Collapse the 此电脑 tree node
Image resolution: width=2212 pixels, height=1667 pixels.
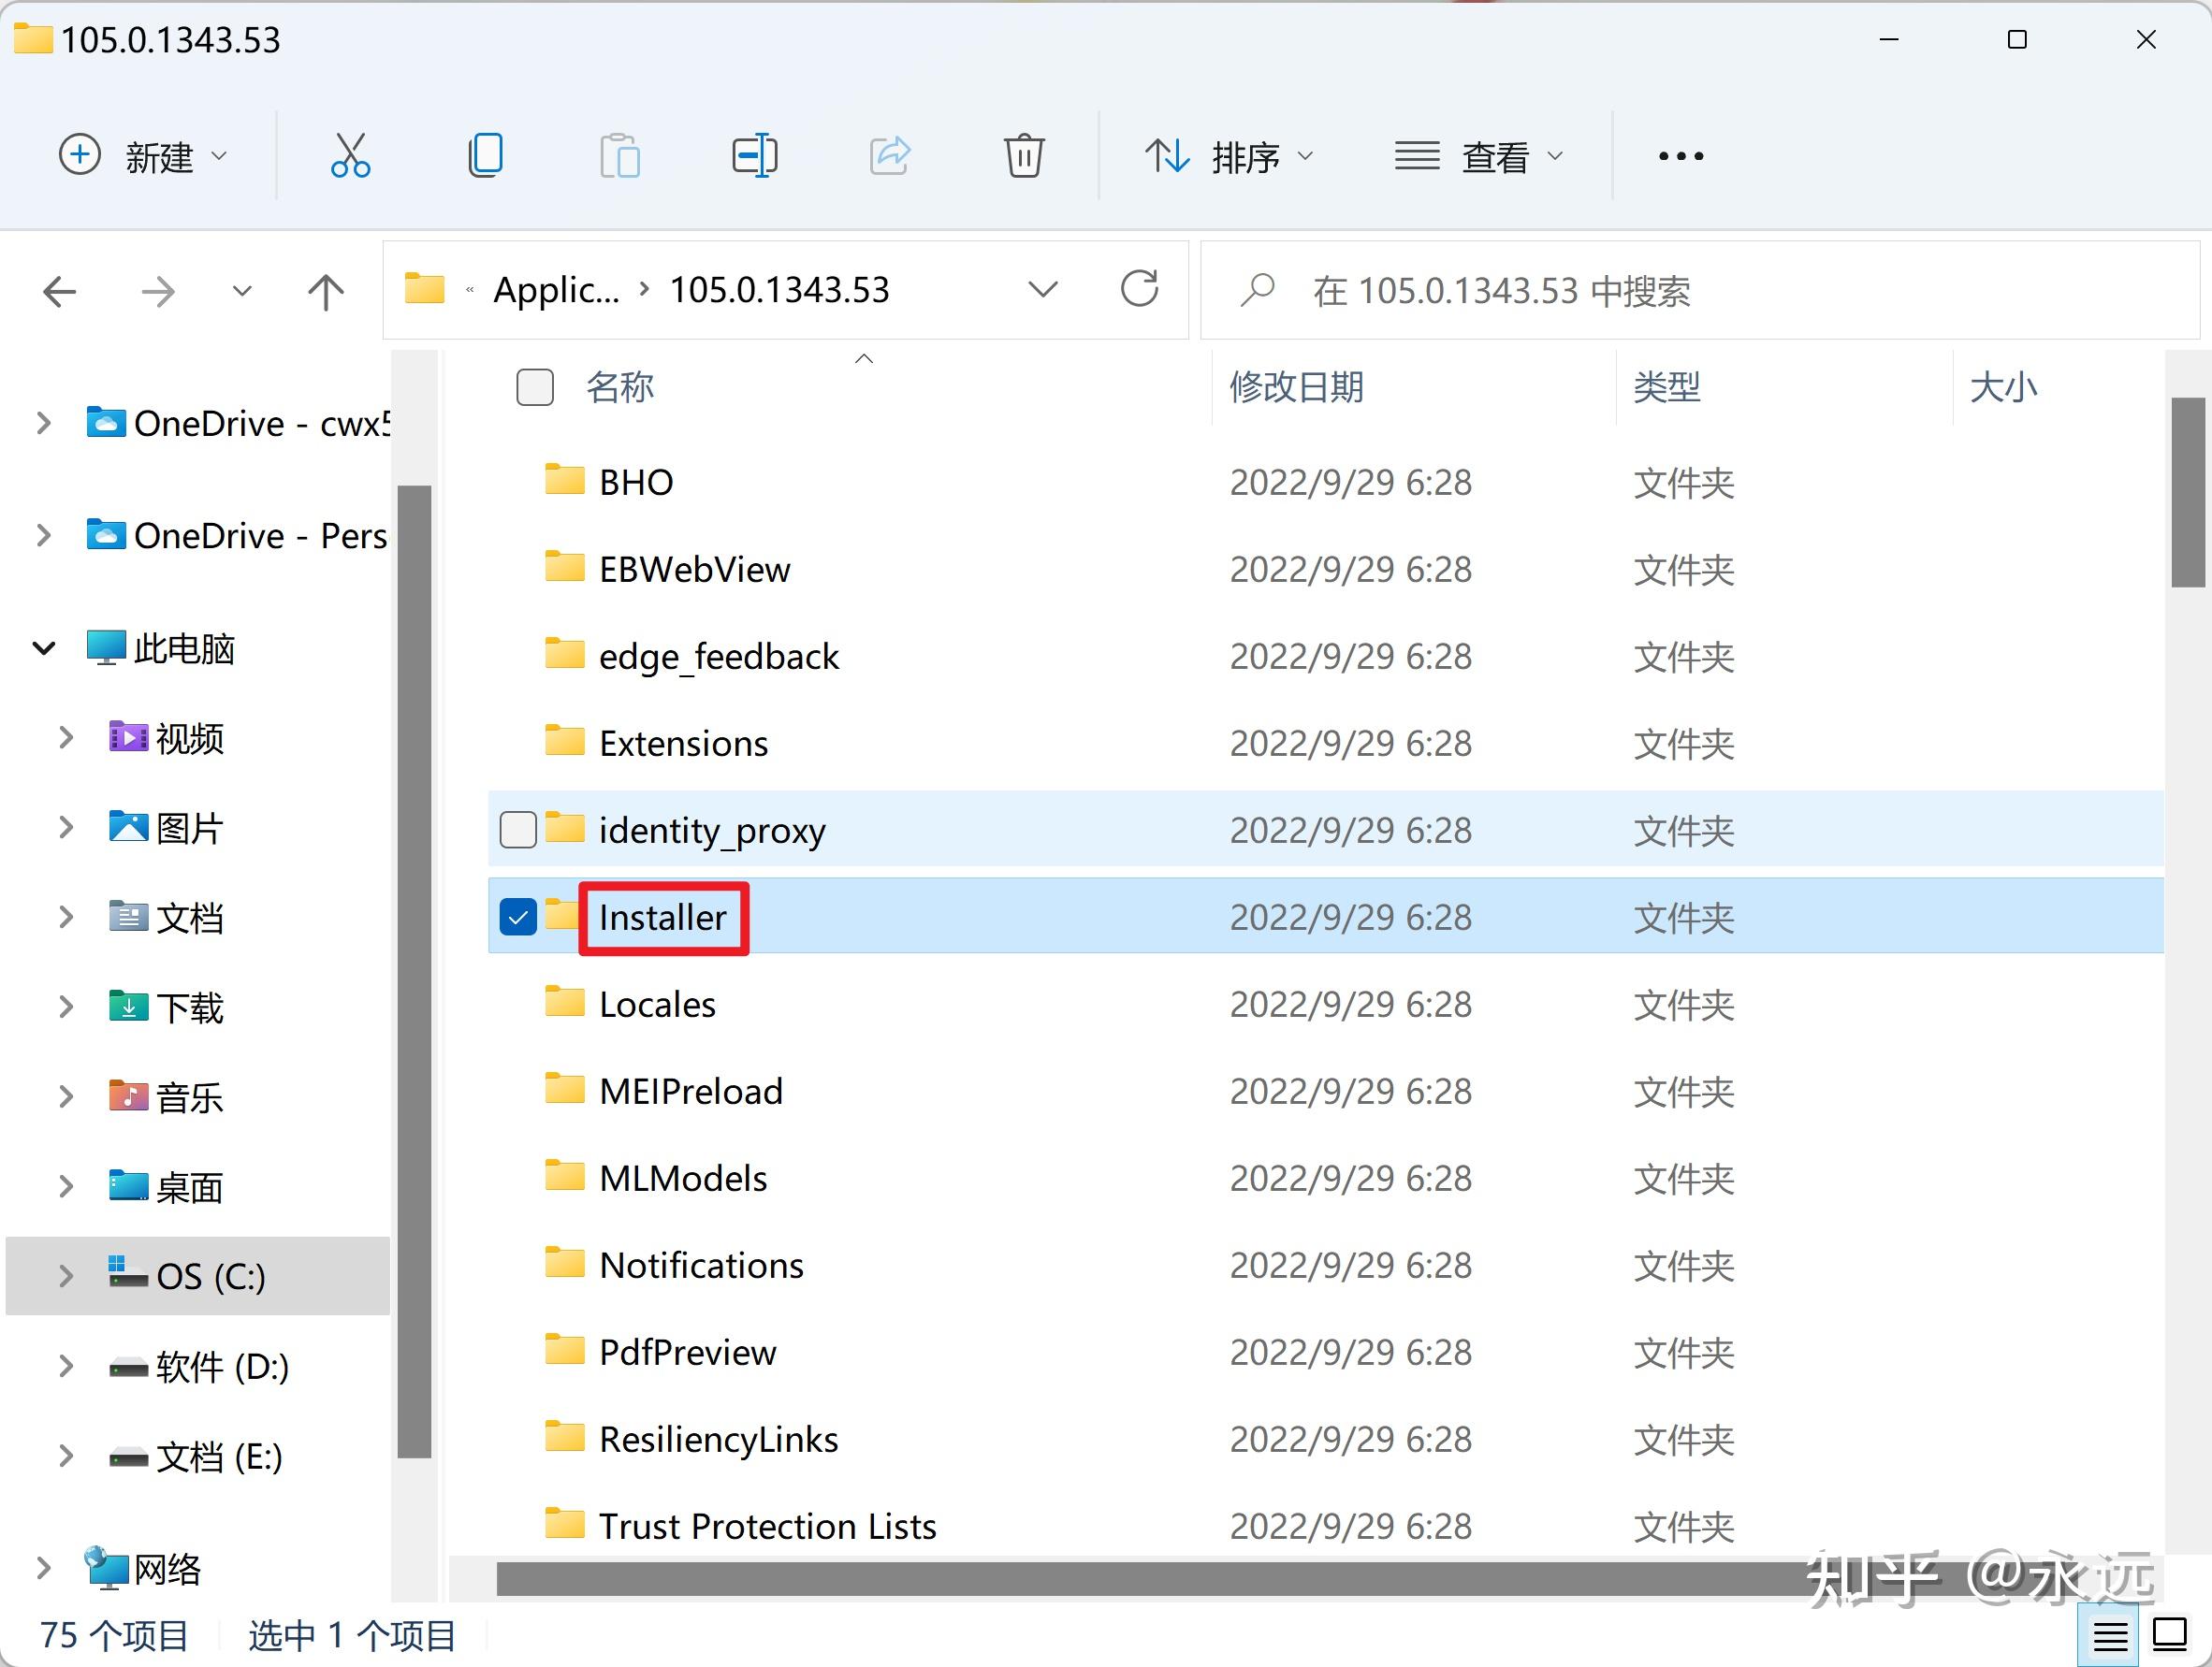click(44, 648)
